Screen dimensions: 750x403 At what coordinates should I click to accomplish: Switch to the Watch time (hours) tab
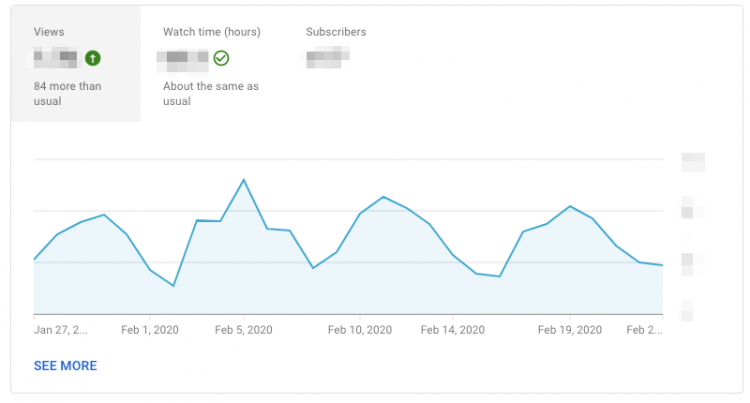[x=211, y=32]
